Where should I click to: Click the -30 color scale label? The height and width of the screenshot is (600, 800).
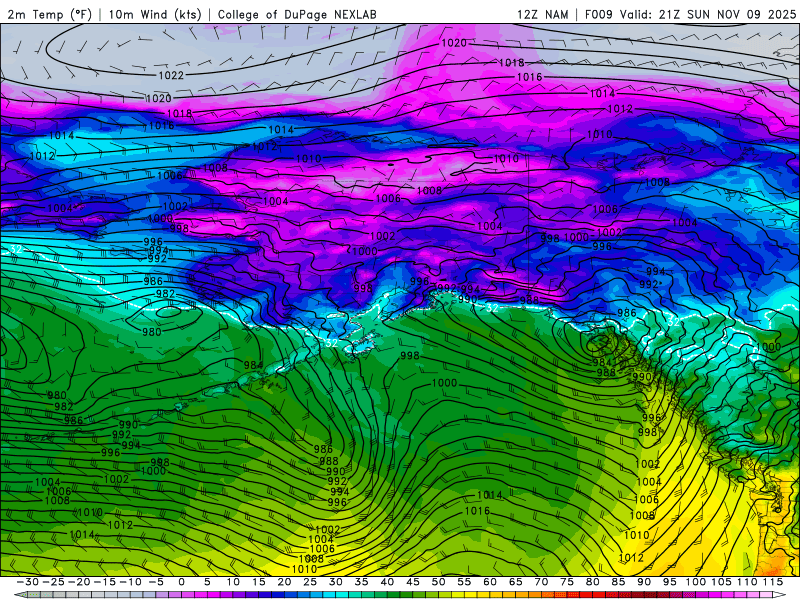(x=28, y=582)
